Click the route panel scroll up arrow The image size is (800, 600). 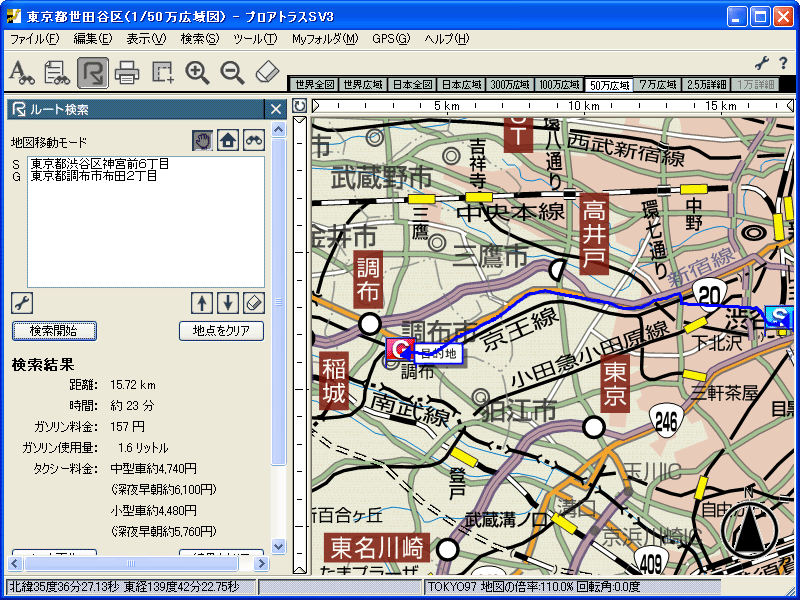[278, 129]
